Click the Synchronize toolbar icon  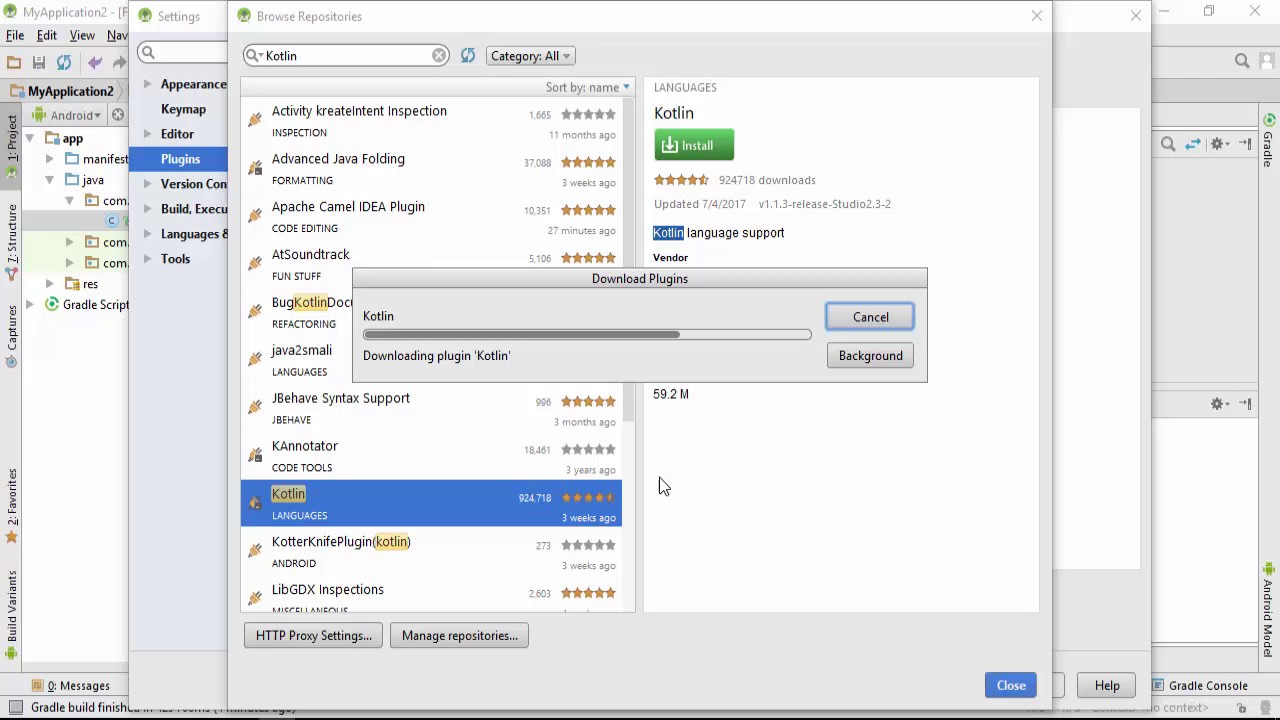point(64,62)
